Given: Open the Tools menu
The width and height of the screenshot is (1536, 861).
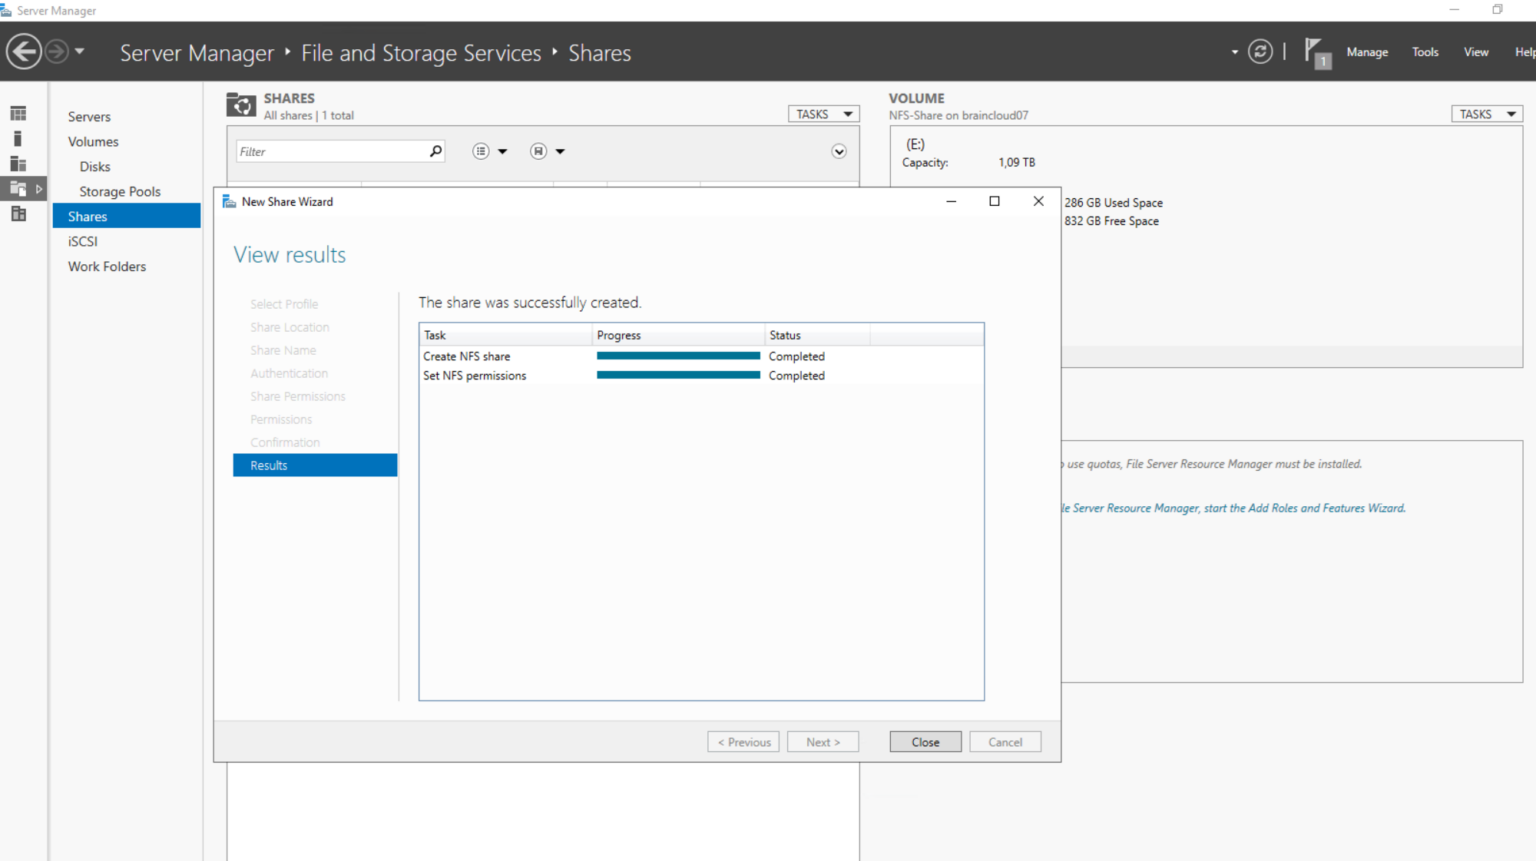Looking at the screenshot, I should pos(1425,52).
